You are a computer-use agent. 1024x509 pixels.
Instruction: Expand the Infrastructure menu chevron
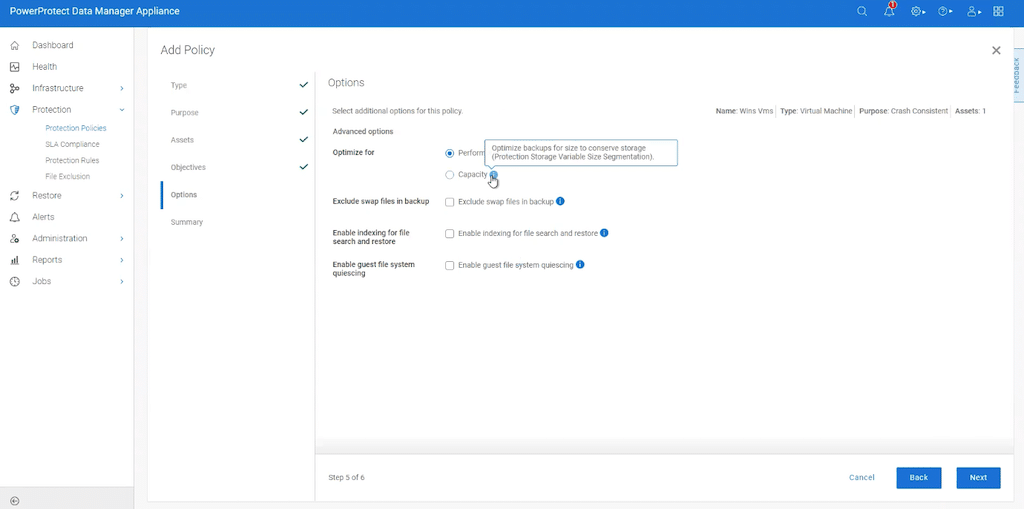(122, 88)
